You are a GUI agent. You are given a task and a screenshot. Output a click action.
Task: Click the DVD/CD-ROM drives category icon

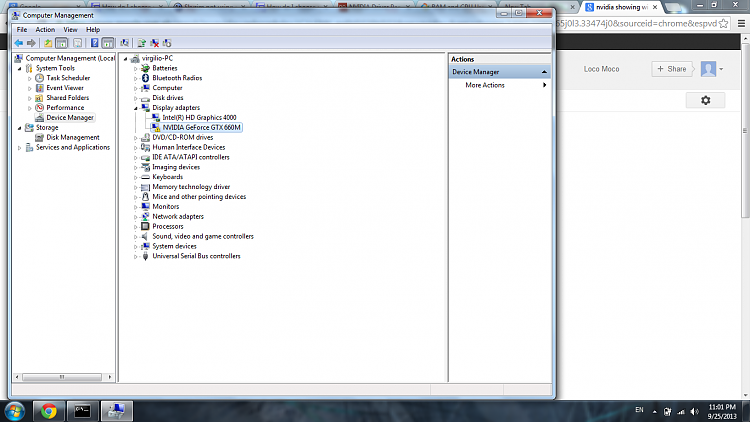point(145,137)
